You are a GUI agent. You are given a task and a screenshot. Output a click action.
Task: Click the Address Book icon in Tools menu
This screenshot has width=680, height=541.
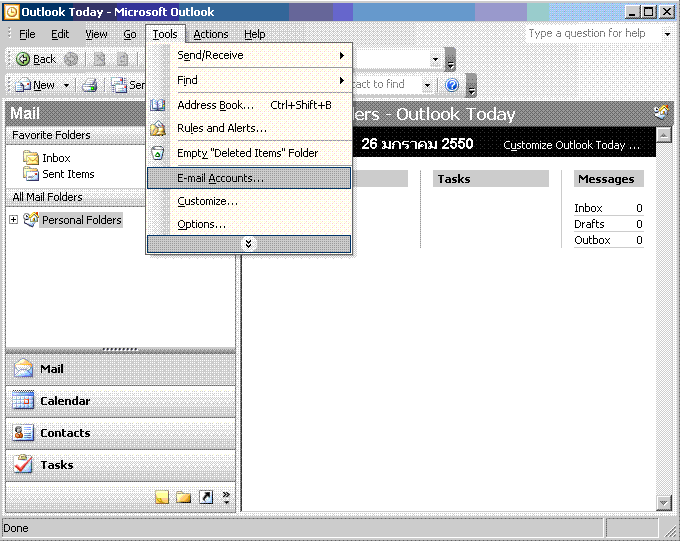coord(157,105)
